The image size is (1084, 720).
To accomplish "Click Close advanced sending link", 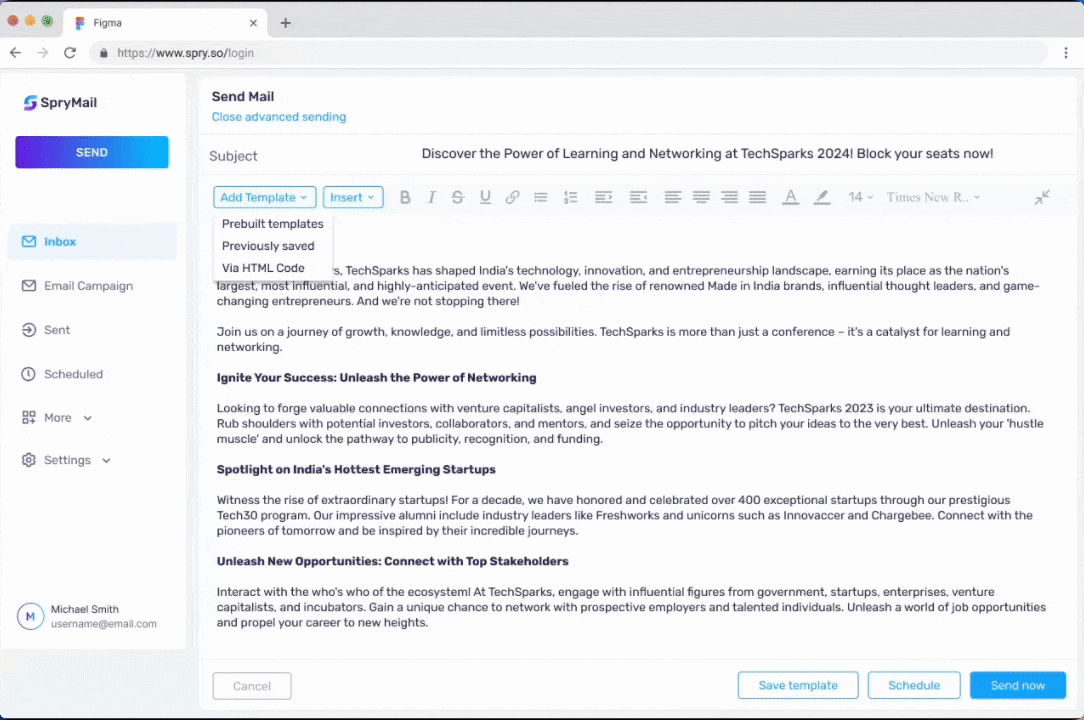I will (279, 117).
